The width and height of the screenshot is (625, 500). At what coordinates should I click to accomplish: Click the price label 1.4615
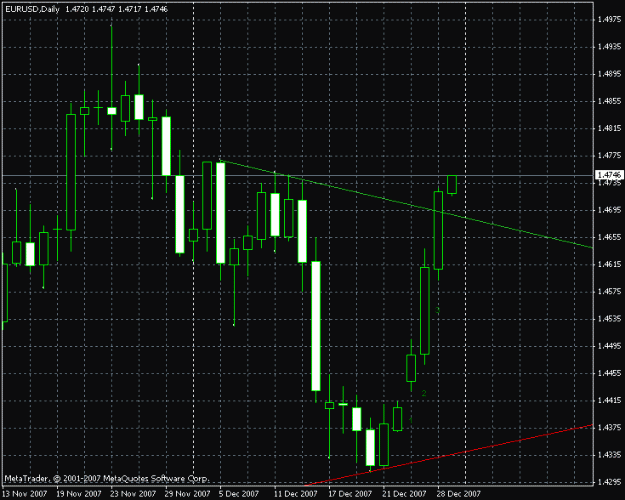click(609, 264)
